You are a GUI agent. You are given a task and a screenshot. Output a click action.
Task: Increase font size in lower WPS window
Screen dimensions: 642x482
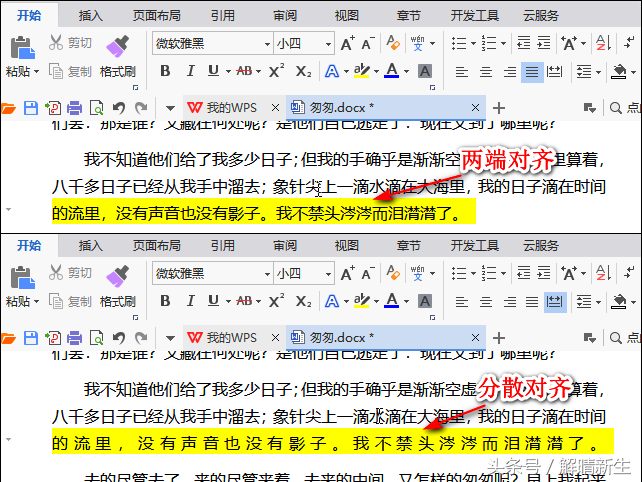click(348, 273)
